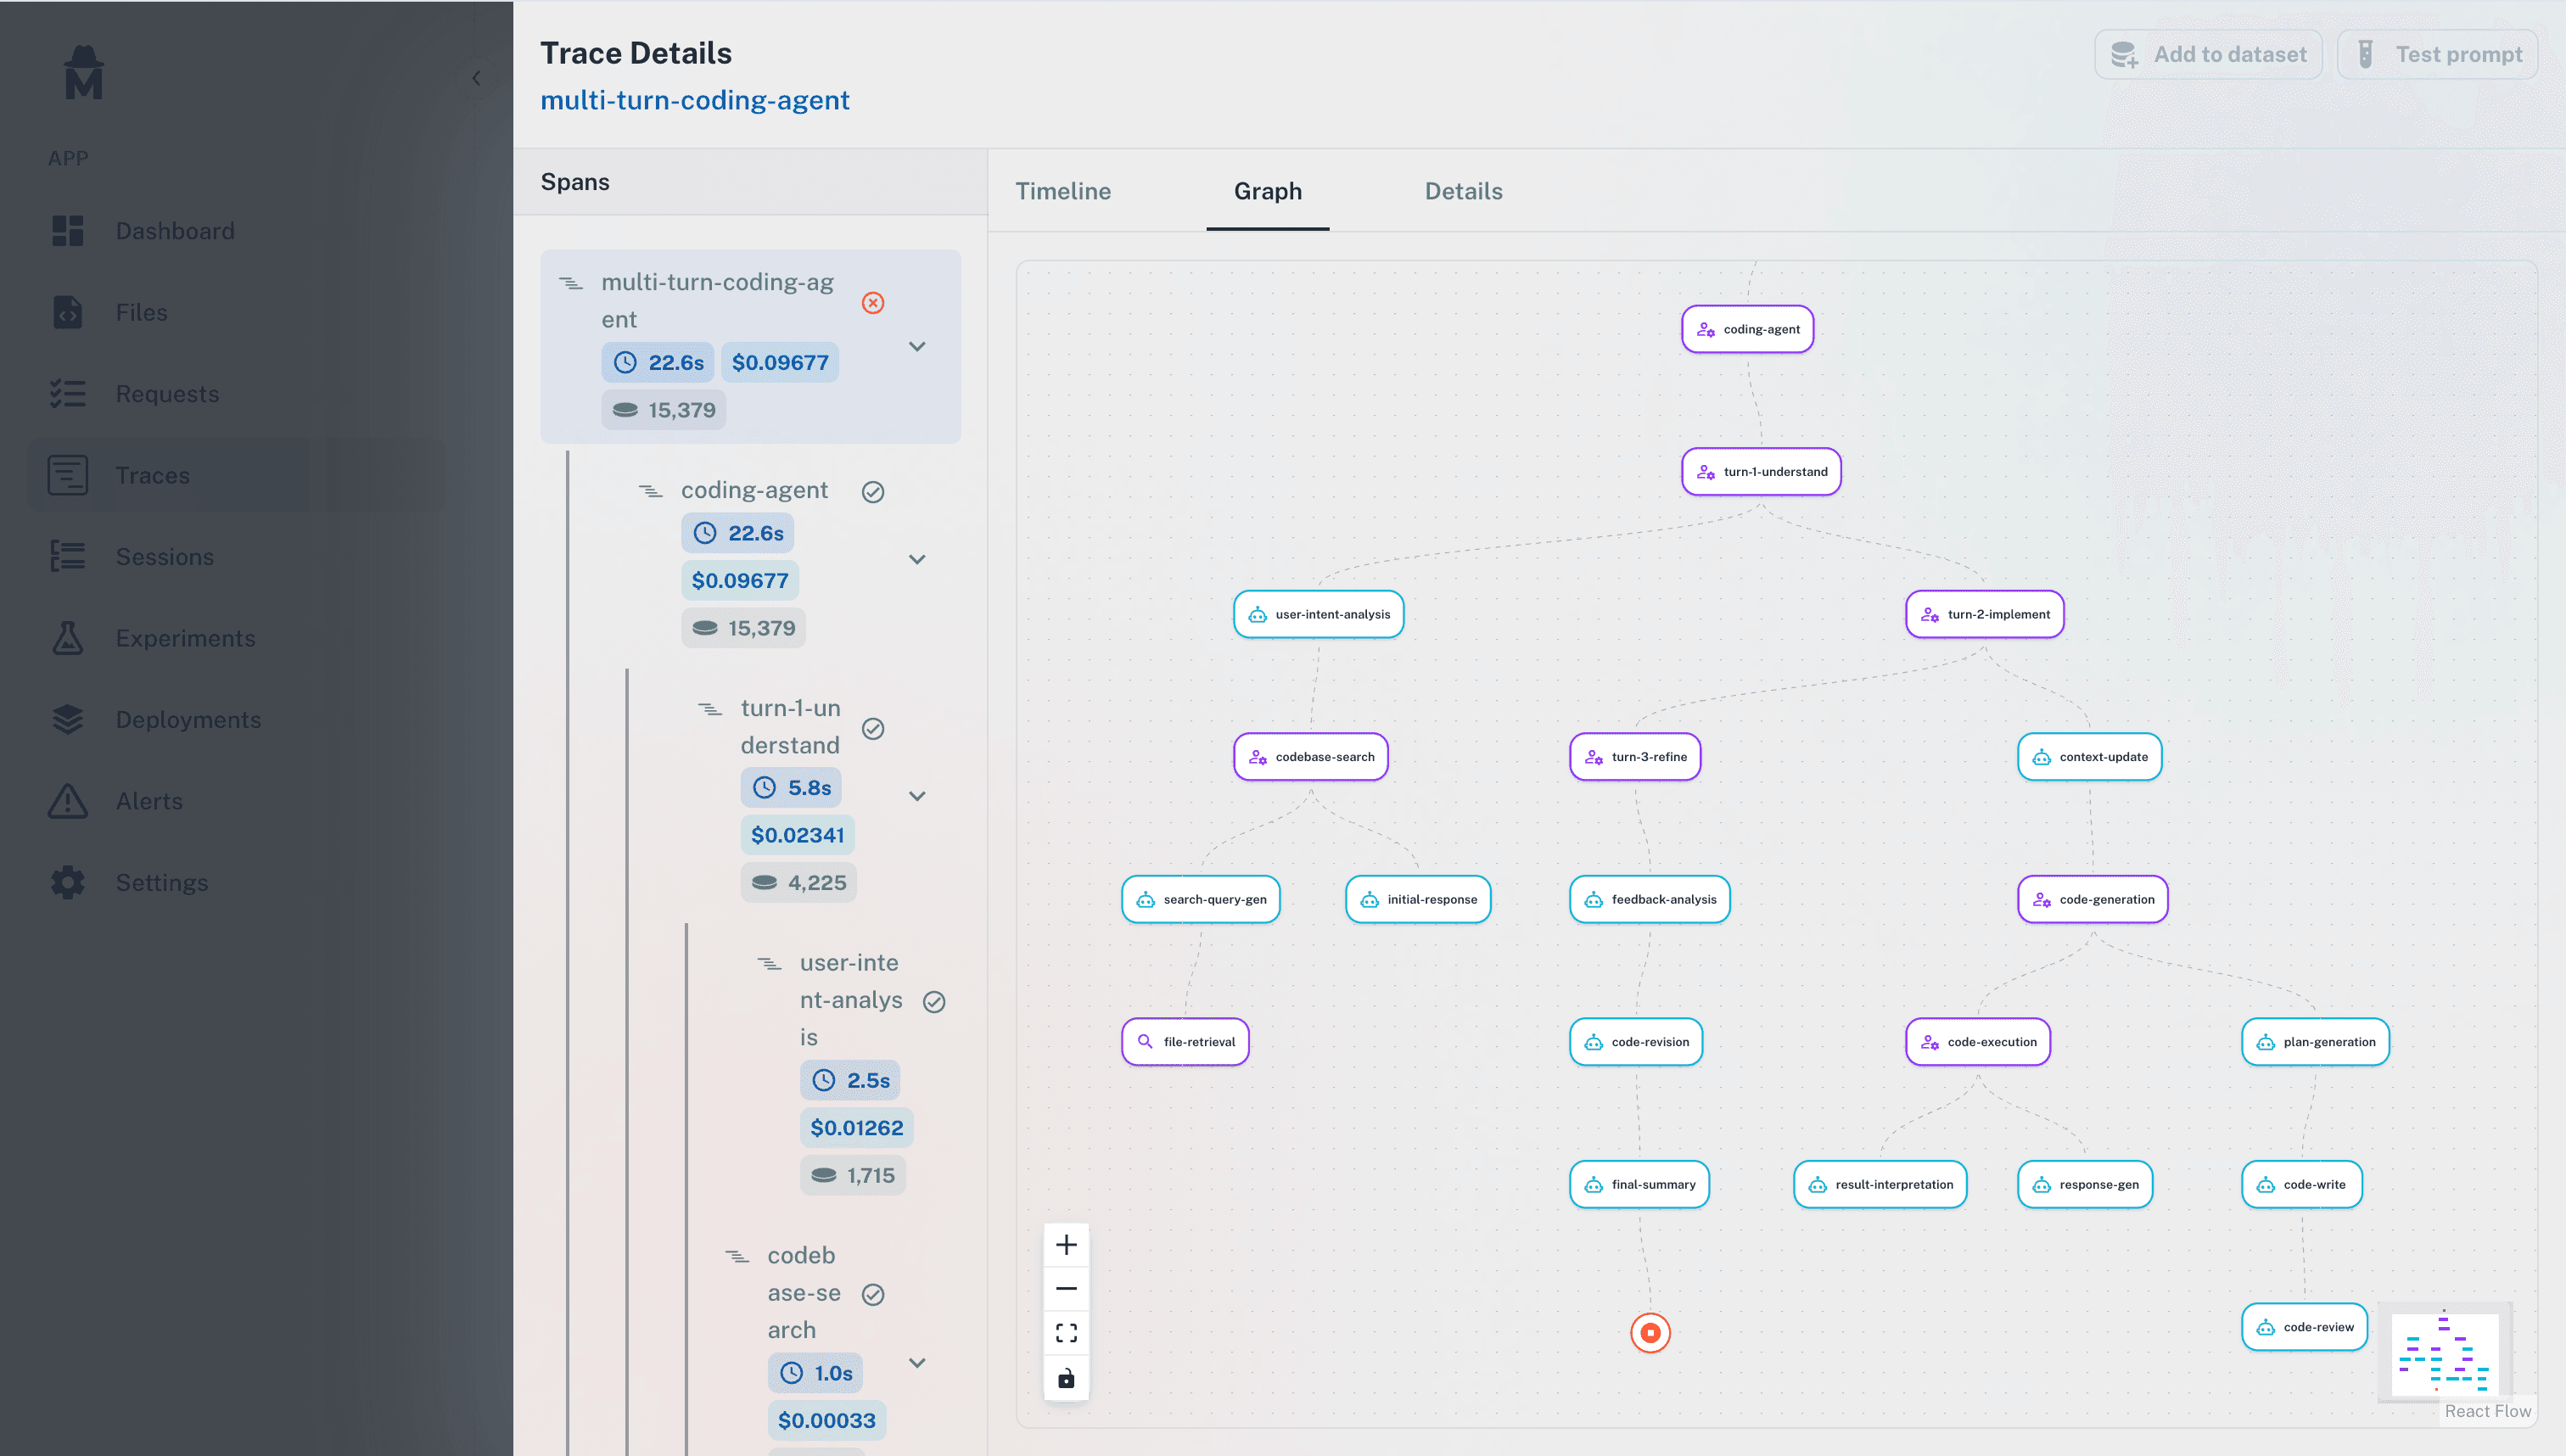Open the Alerts section
2566x1456 pixels.
point(148,801)
